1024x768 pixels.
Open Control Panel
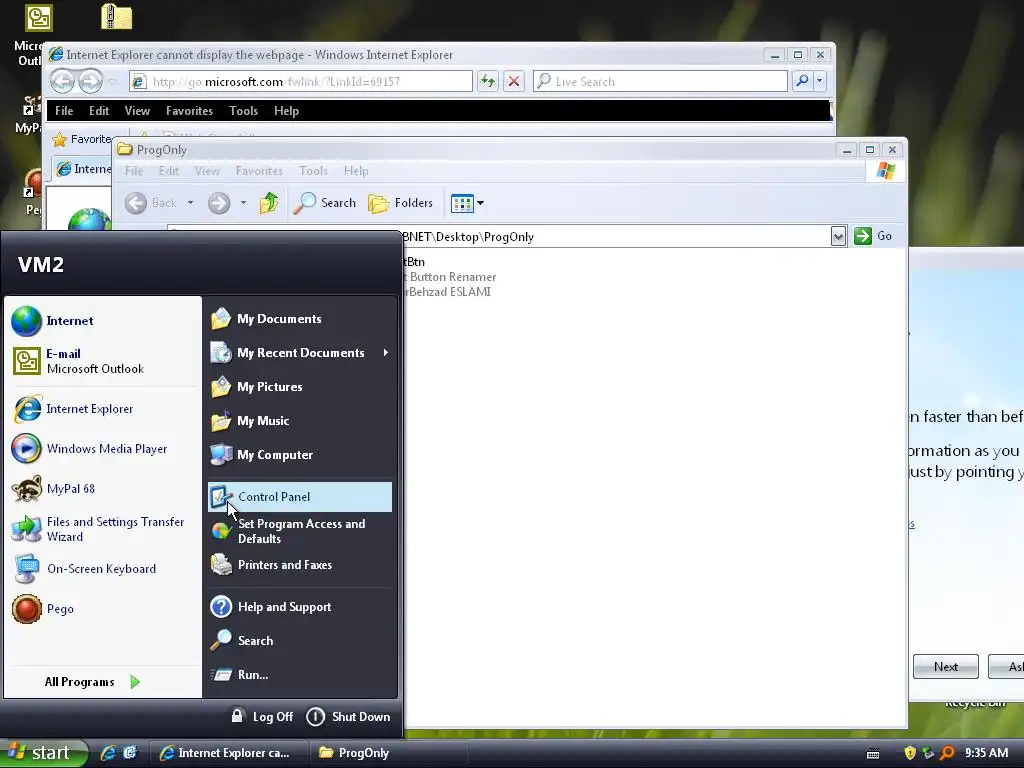300,496
